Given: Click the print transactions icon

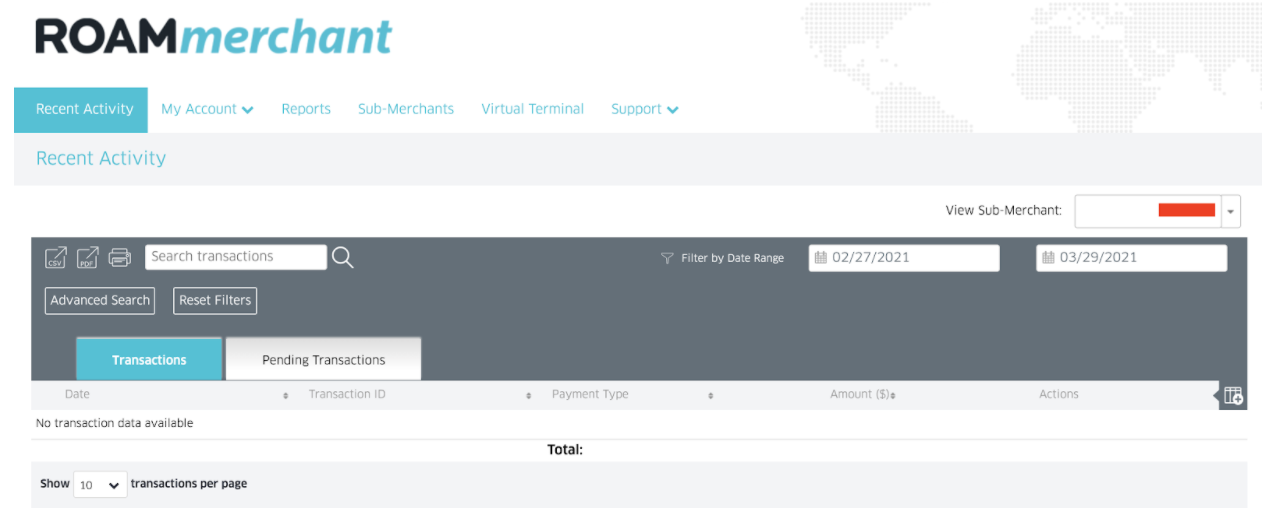Looking at the screenshot, I should (120, 257).
